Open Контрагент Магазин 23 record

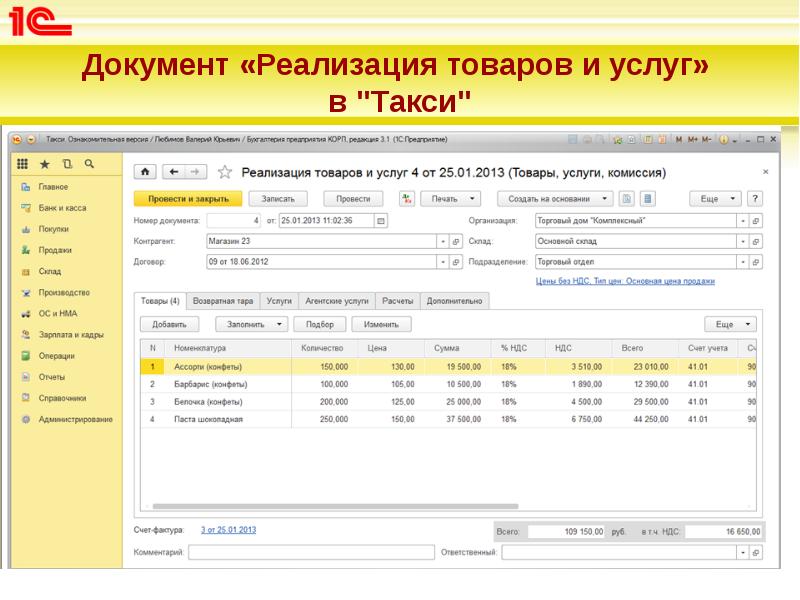pyautogui.click(x=456, y=241)
